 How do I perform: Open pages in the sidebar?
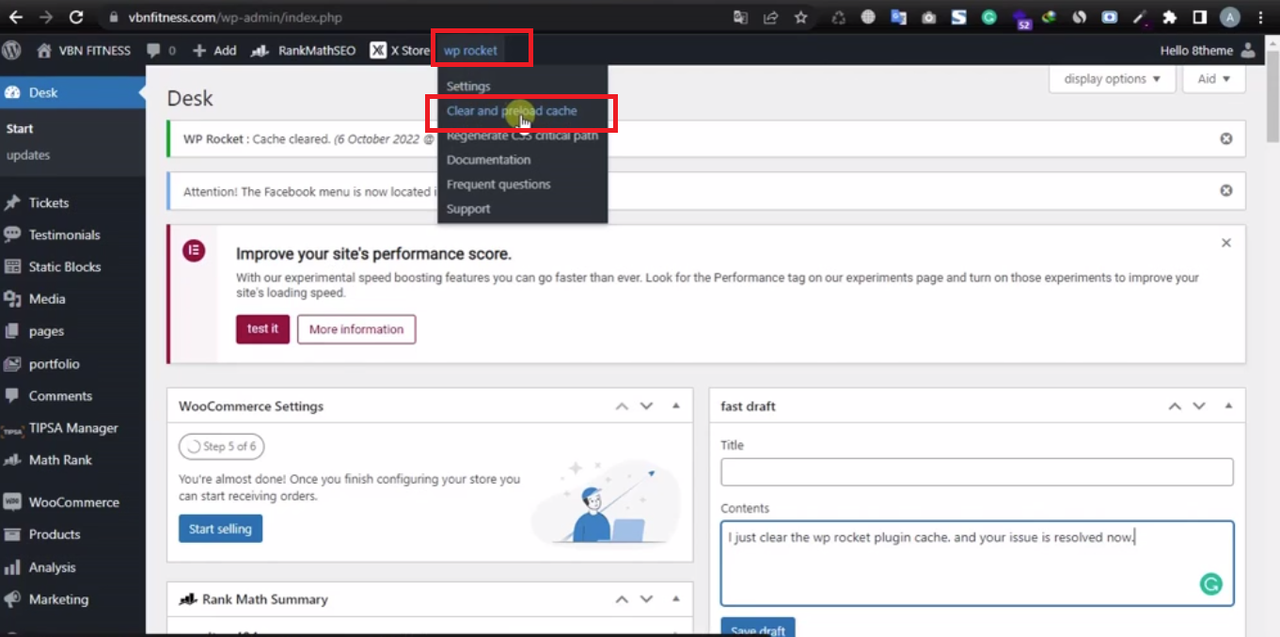pyautogui.click(x=73, y=331)
